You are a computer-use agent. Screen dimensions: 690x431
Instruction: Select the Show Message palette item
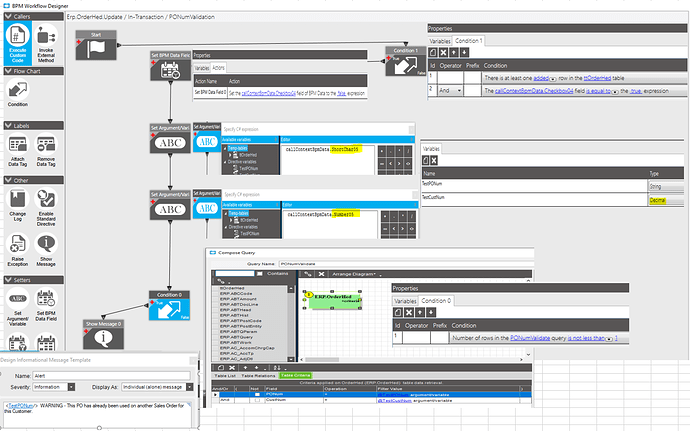point(46,250)
